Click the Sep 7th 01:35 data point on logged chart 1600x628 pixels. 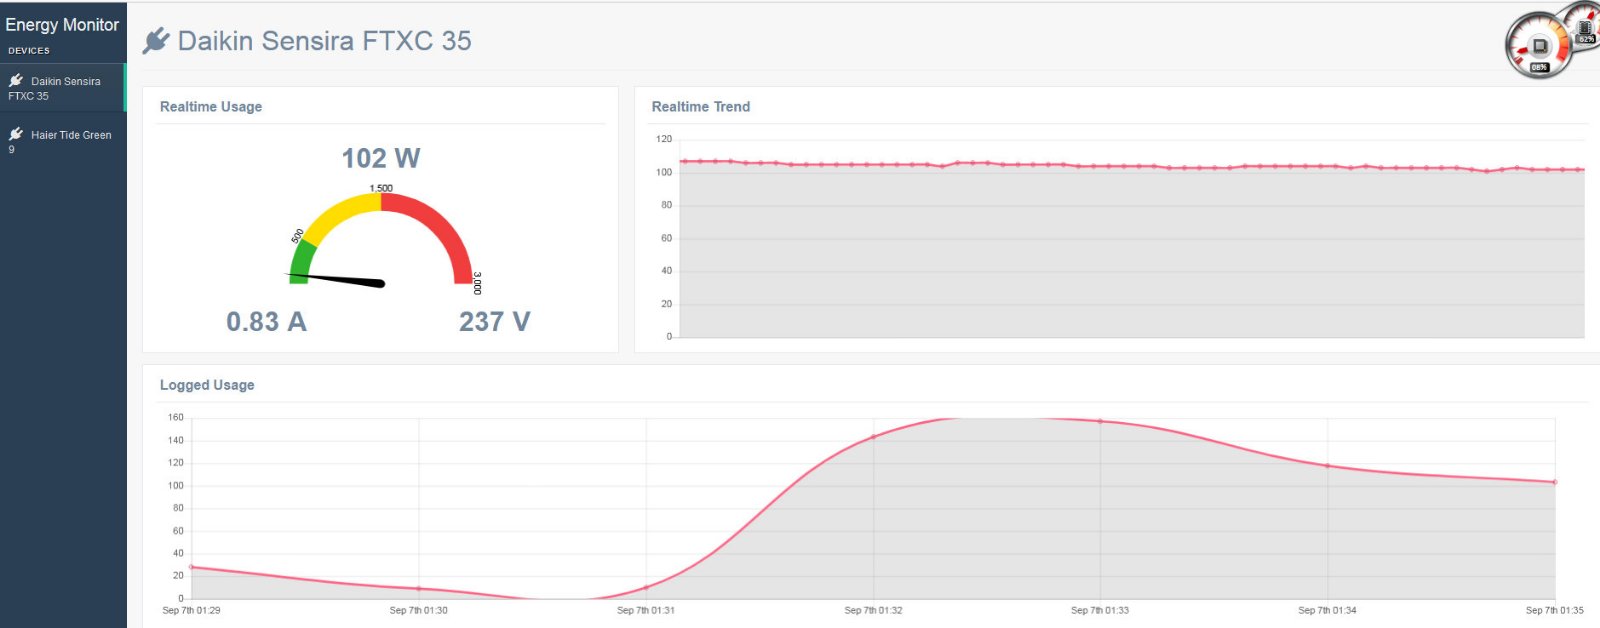click(1554, 482)
